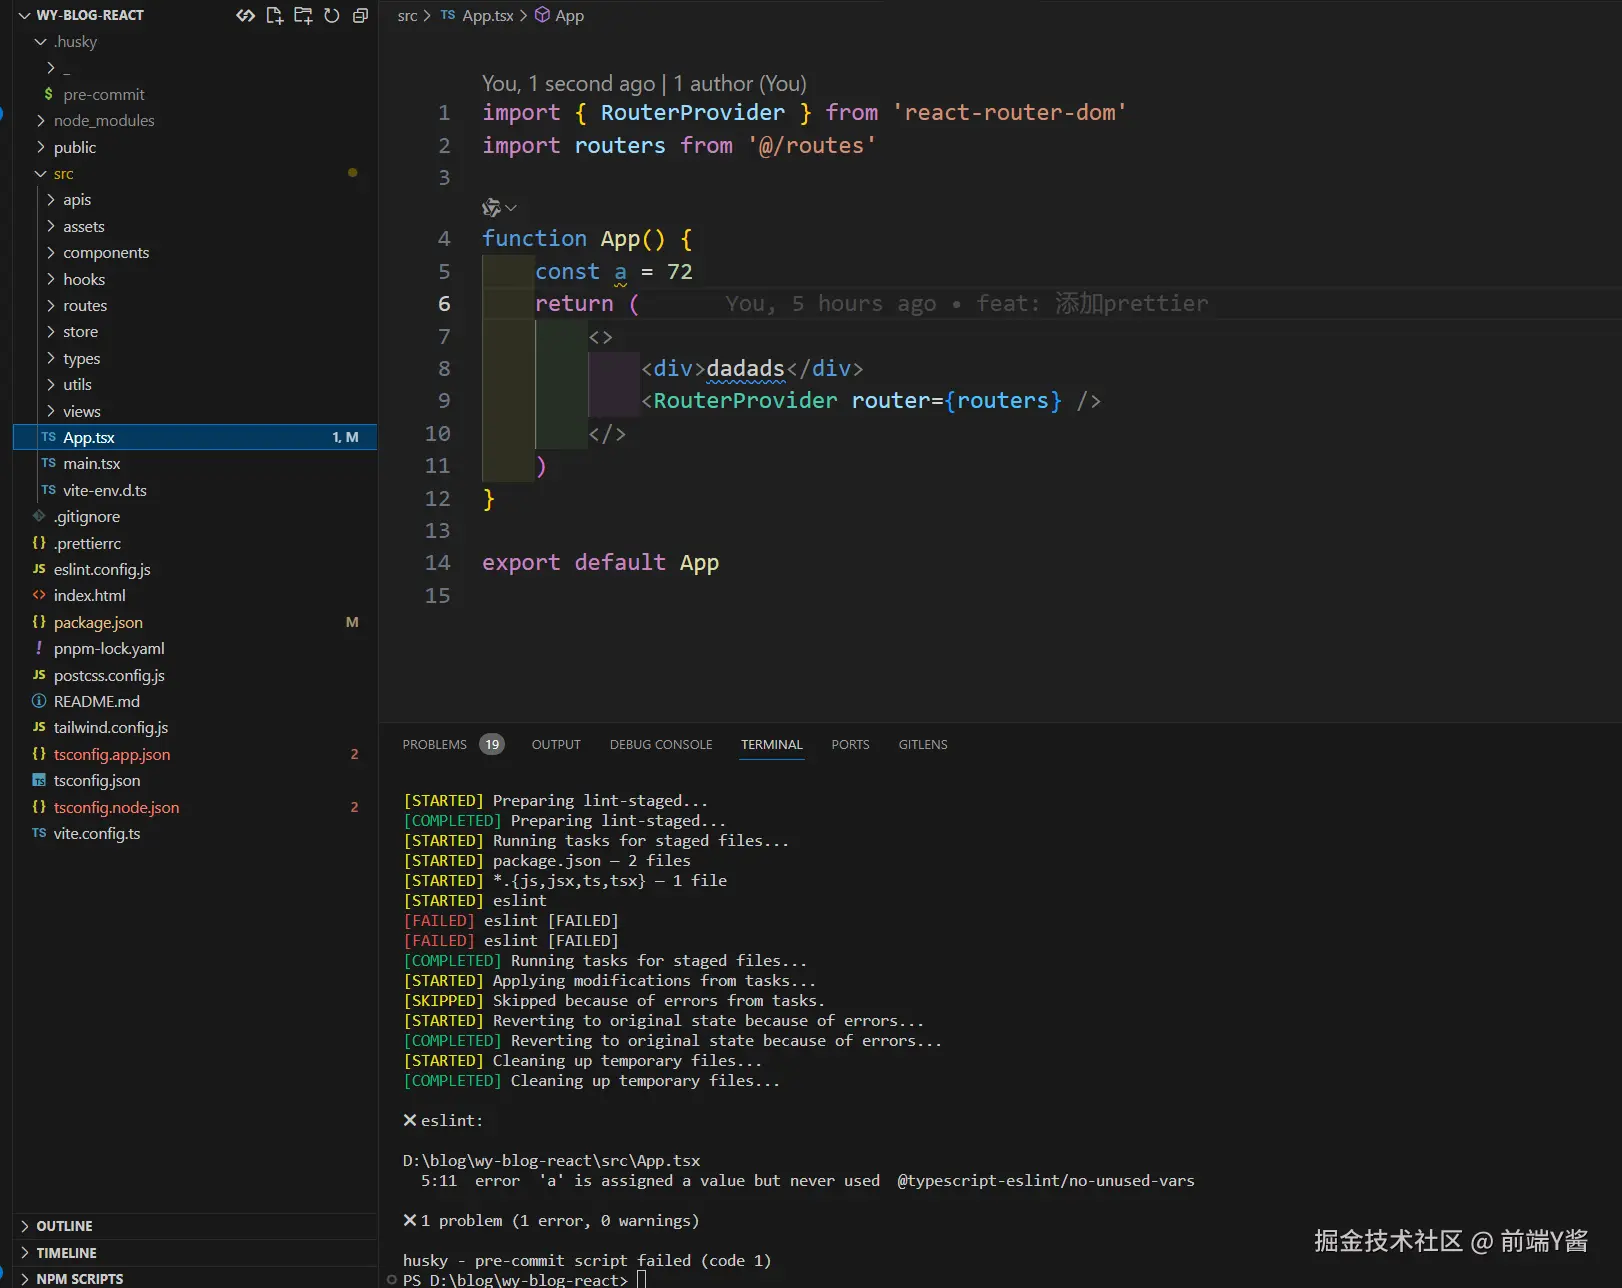Click the braces icon beside tsconfig.app.json
The width and height of the screenshot is (1622, 1288).
tap(39, 754)
